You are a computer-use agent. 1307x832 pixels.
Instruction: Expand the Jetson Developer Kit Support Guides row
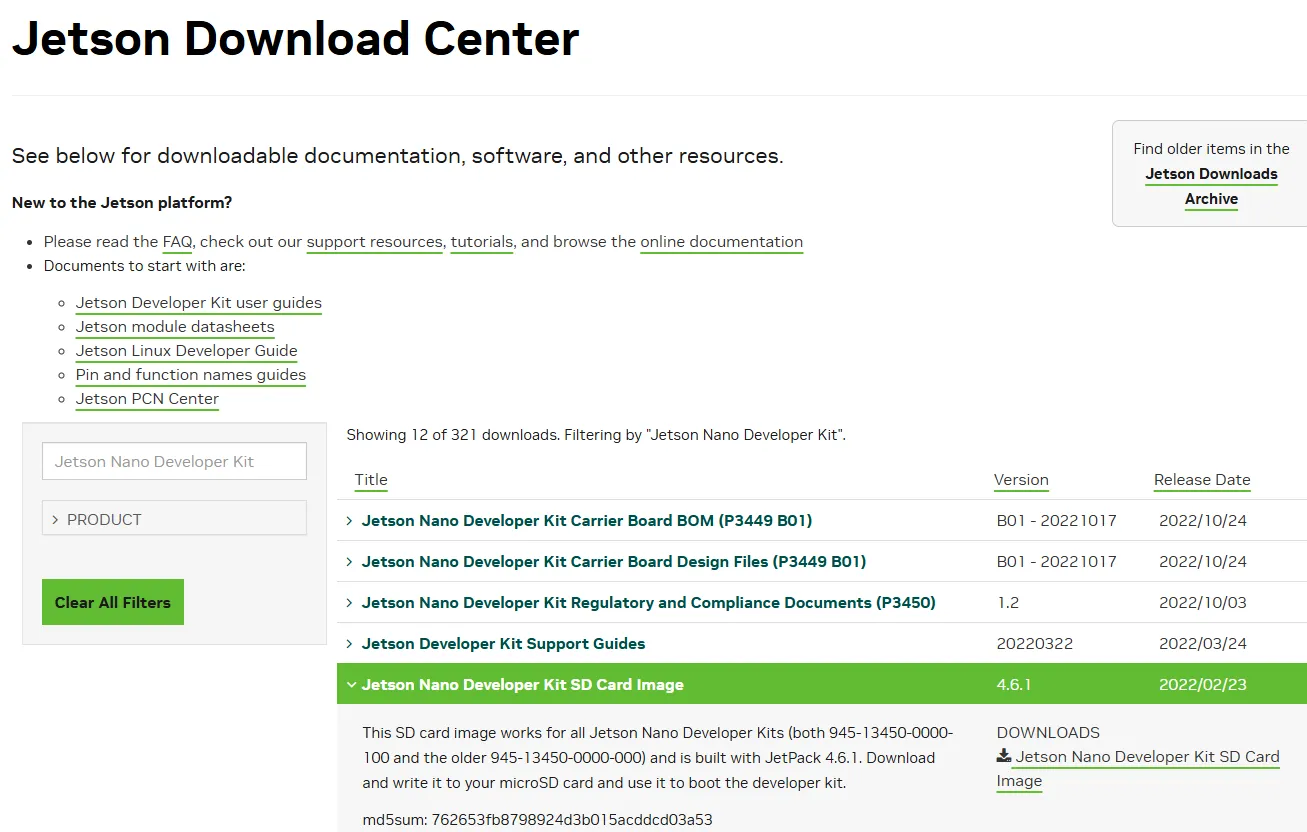click(349, 644)
